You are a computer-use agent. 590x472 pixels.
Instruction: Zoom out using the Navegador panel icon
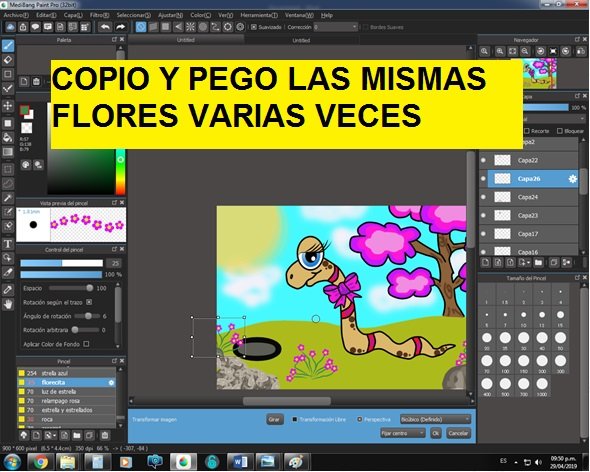[525, 51]
